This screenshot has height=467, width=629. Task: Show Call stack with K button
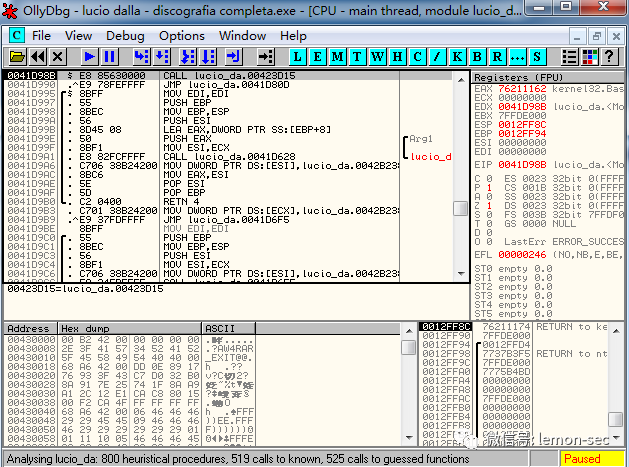click(x=457, y=57)
